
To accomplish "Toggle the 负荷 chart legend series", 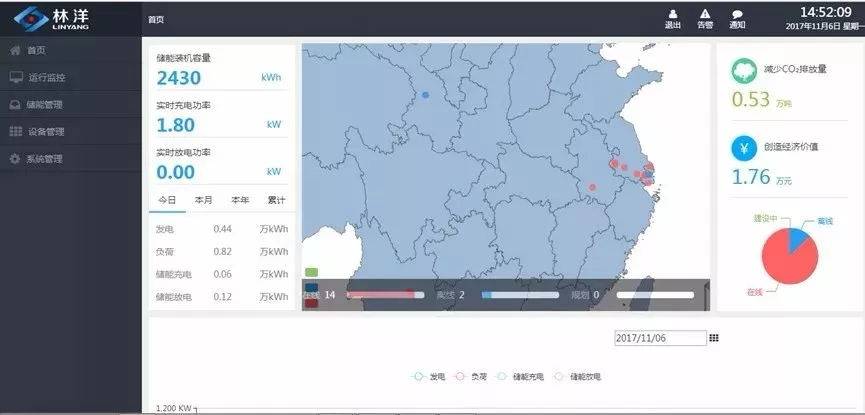I will click(471, 377).
